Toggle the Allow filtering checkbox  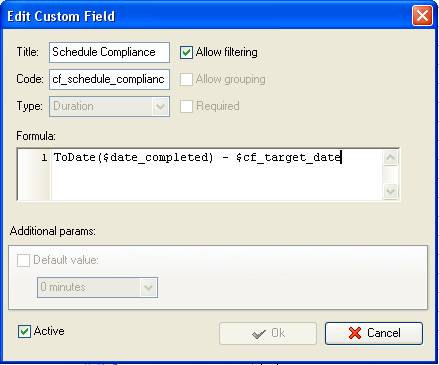[186, 52]
